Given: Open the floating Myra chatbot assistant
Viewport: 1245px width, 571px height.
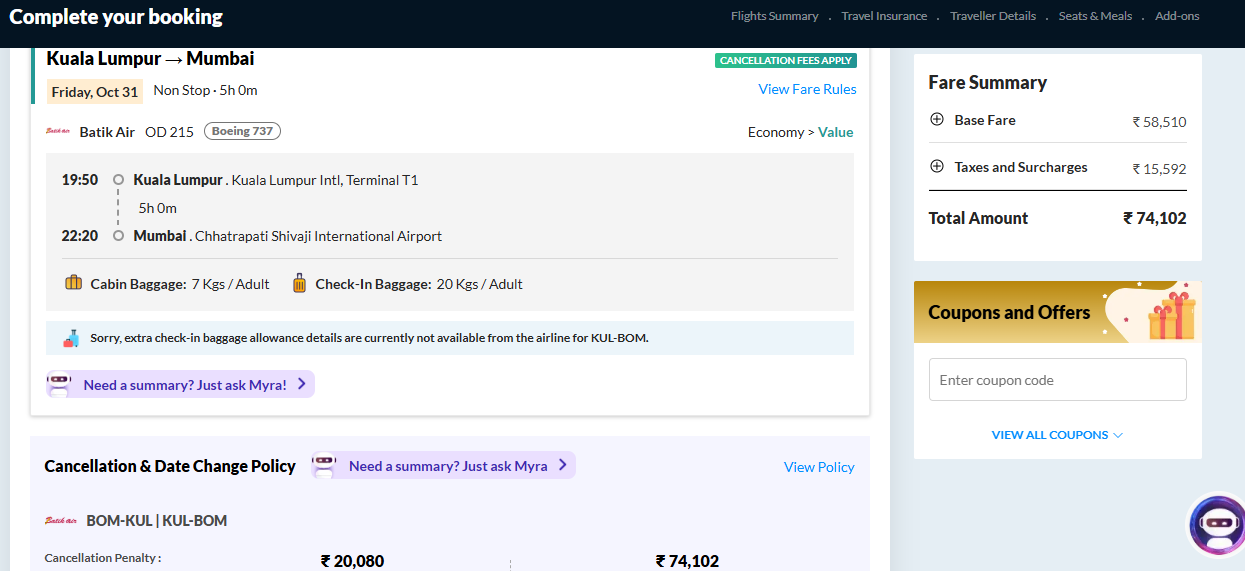Looking at the screenshot, I should click(1217, 524).
